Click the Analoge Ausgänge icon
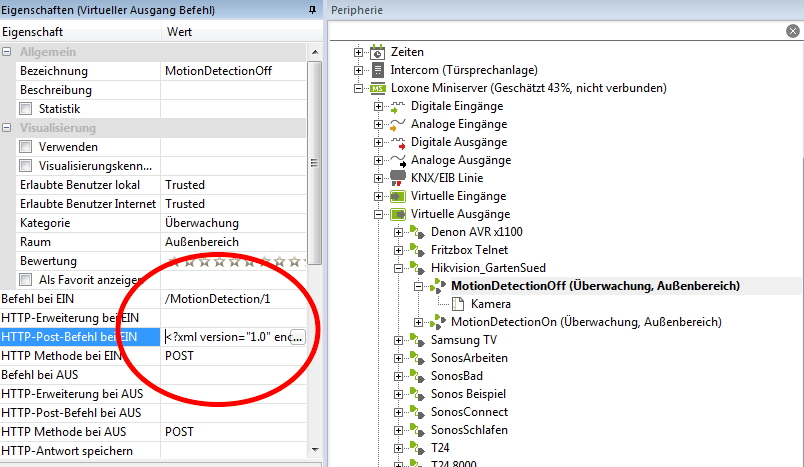This screenshot has width=804, height=467. point(398,160)
